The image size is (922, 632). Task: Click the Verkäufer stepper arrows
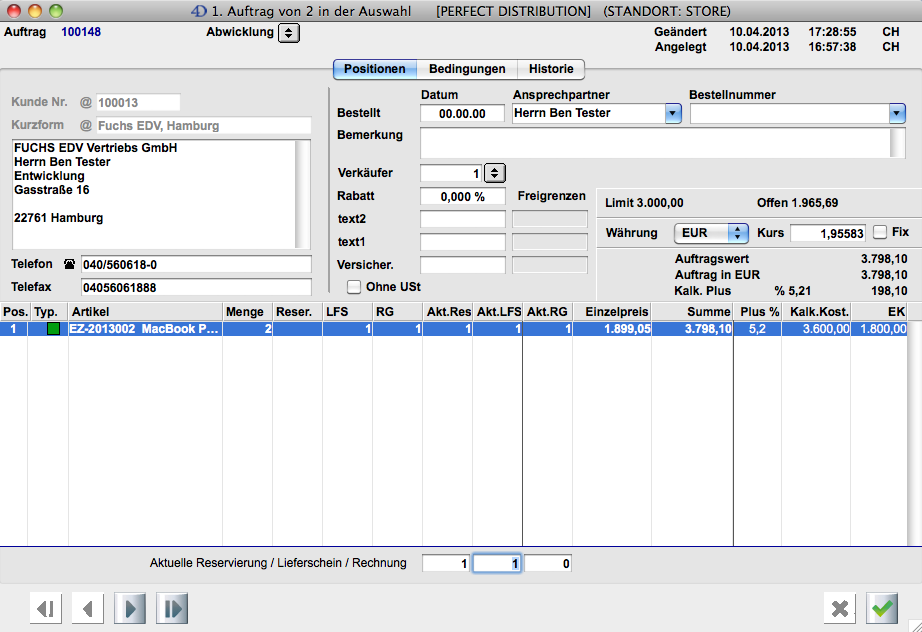pos(495,173)
